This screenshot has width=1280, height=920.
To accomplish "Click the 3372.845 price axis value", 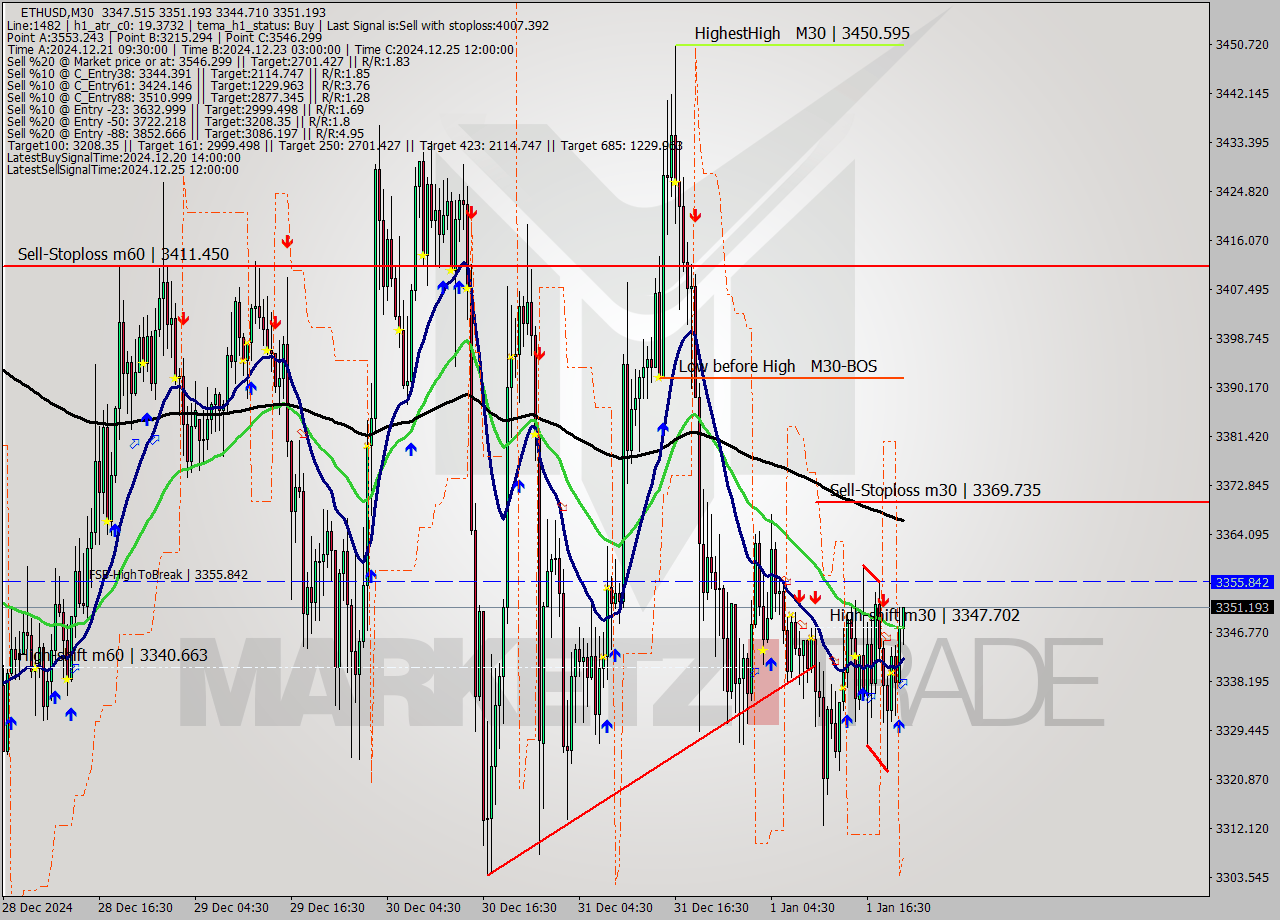I will click(x=1241, y=485).
